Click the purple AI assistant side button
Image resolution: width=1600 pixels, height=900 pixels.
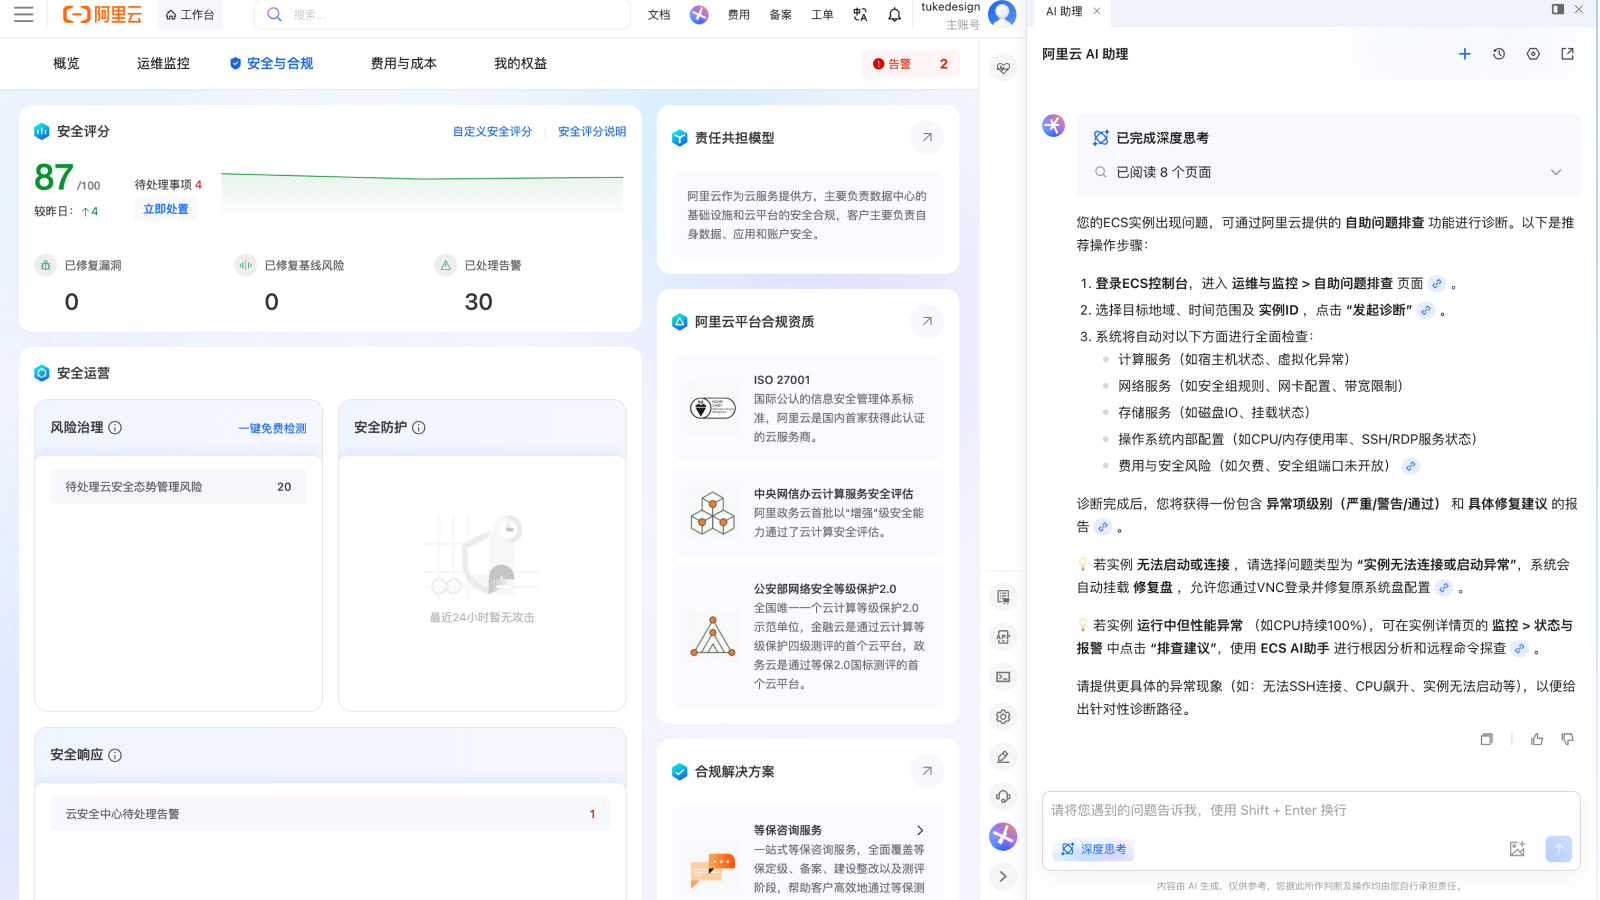click(x=1003, y=836)
